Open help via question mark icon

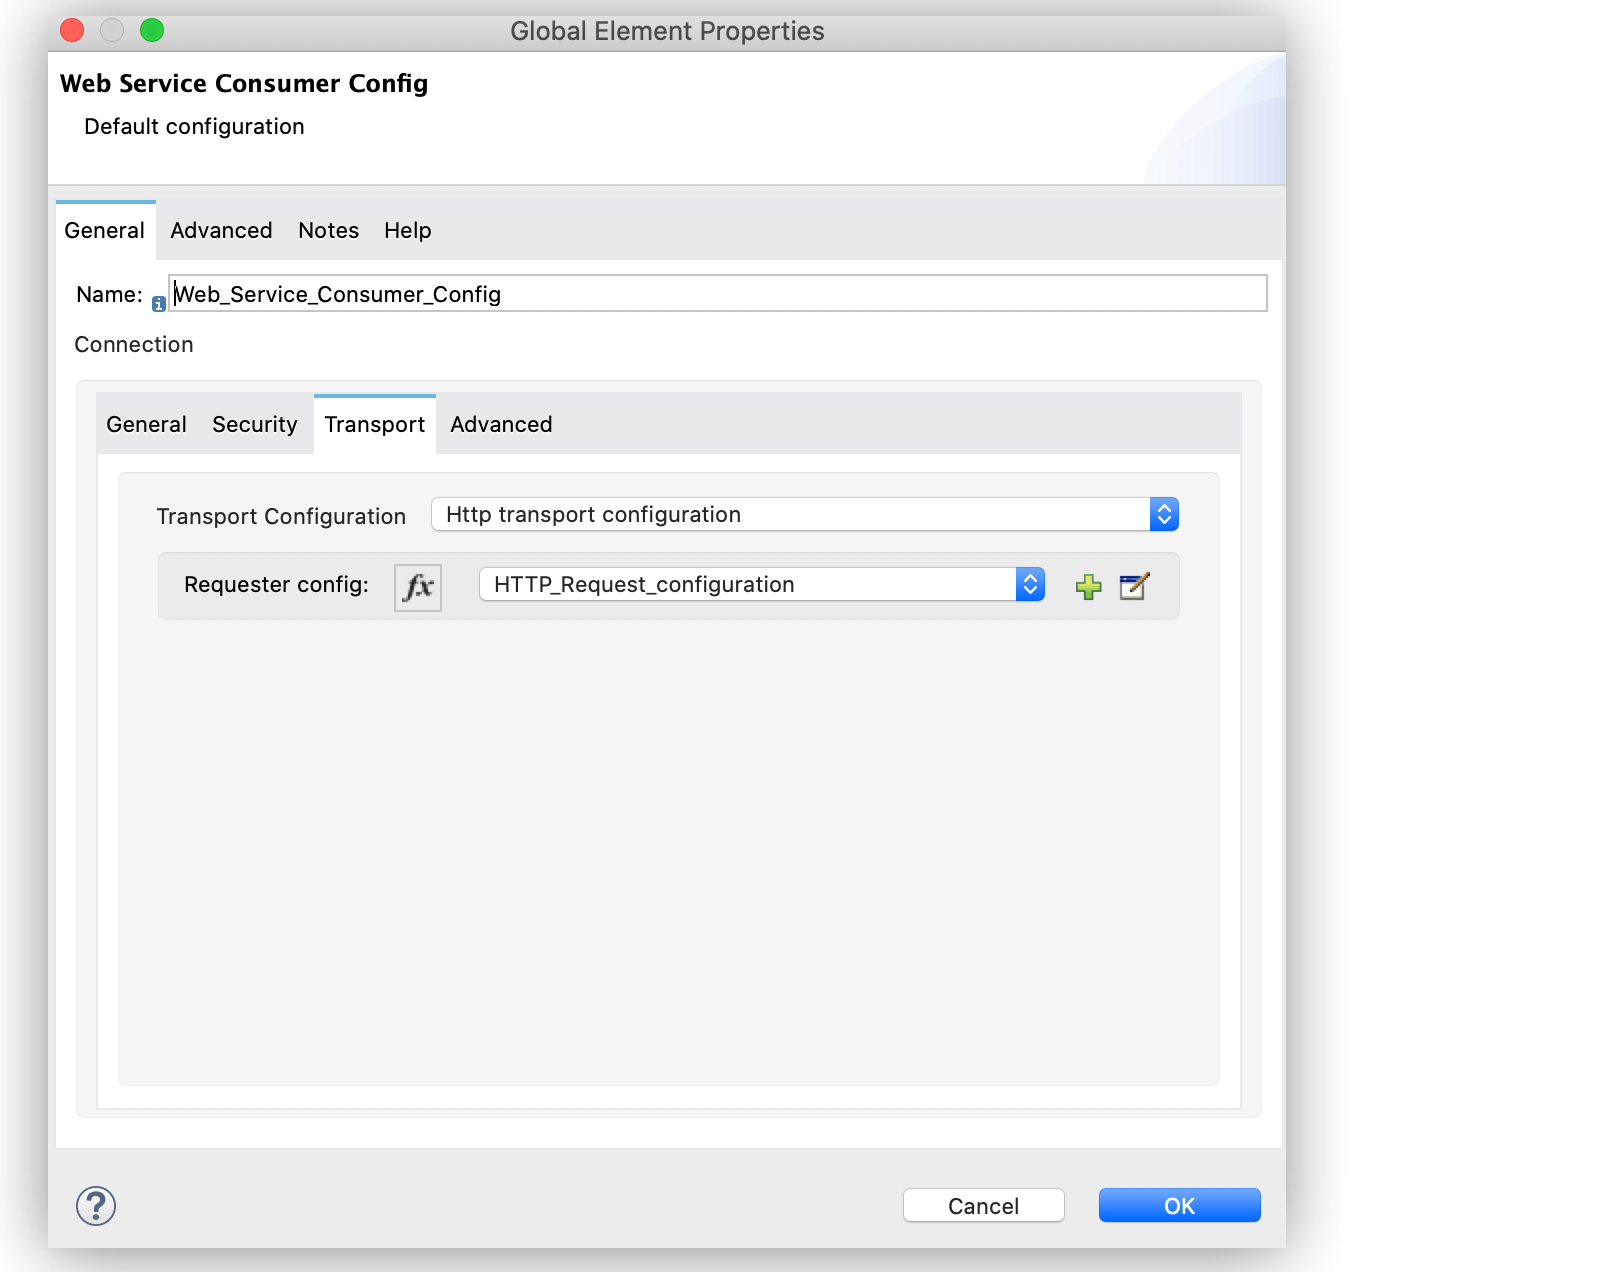pos(96,1206)
